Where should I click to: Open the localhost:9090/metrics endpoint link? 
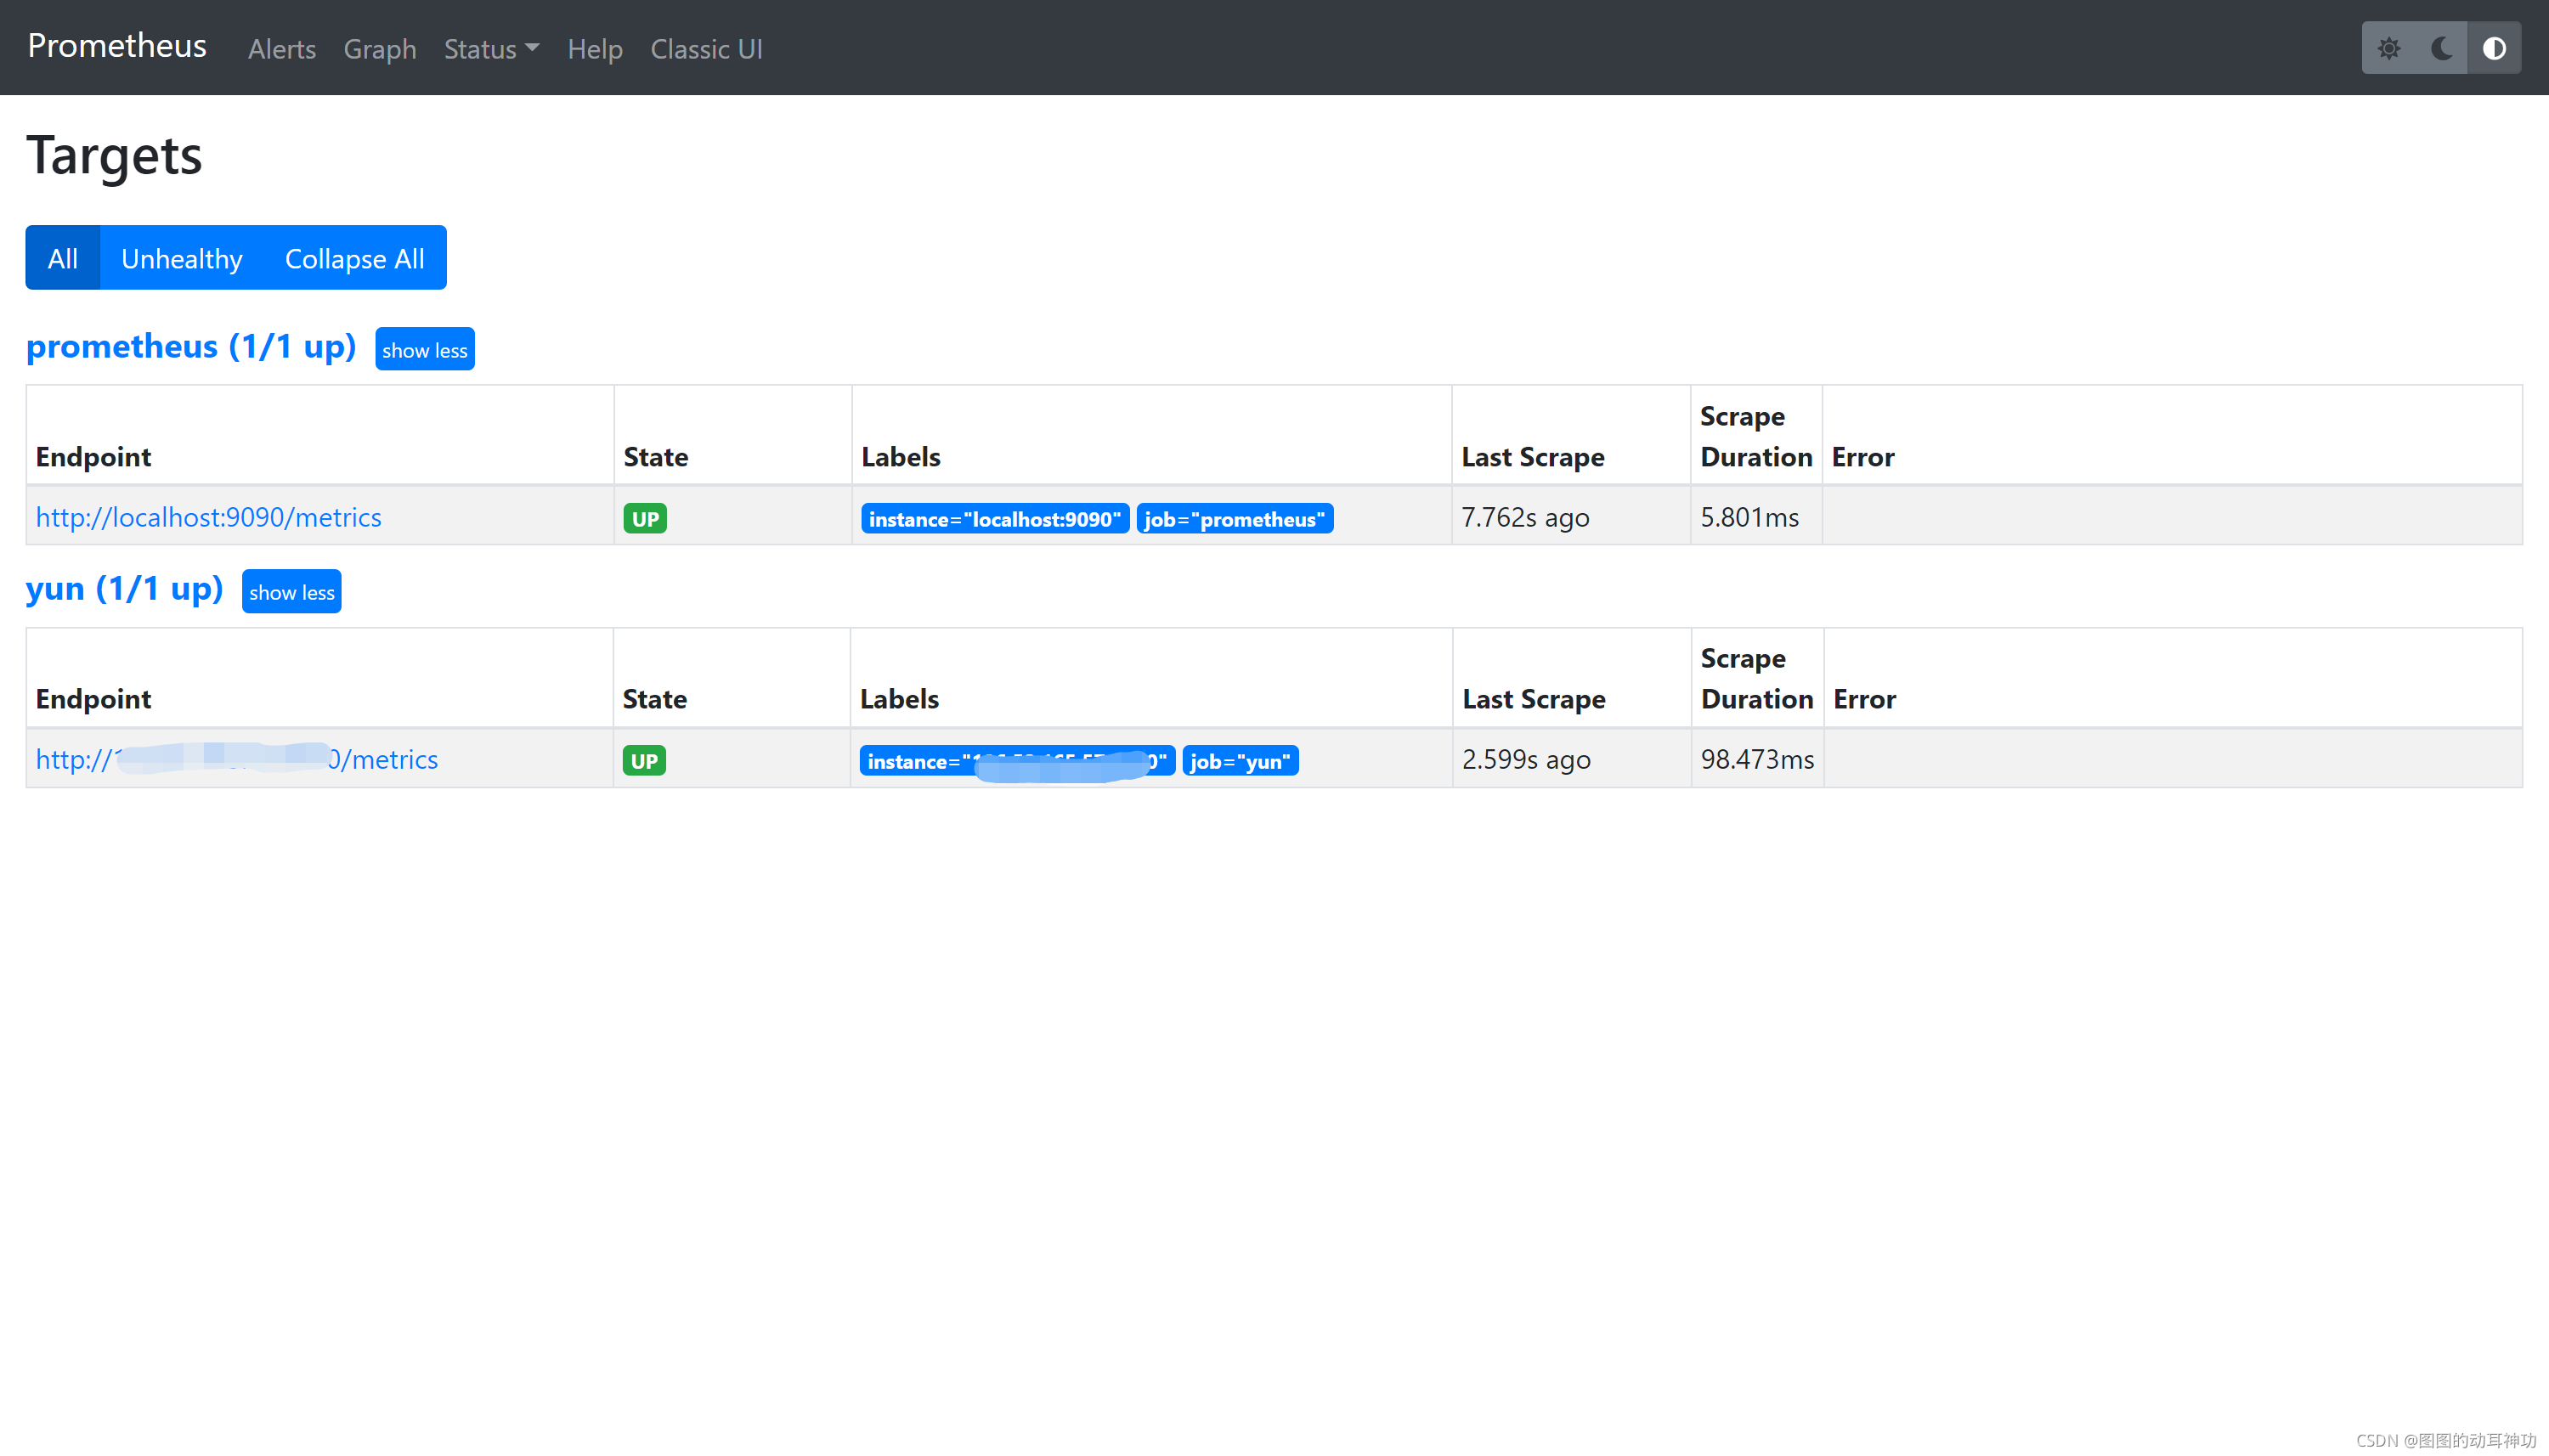tap(208, 517)
